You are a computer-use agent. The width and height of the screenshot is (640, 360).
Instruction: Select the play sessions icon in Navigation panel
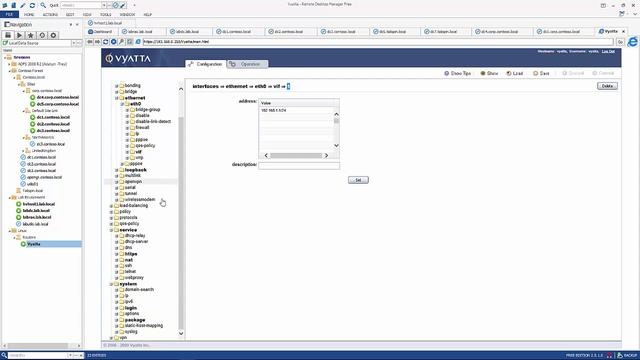tap(19, 36)
